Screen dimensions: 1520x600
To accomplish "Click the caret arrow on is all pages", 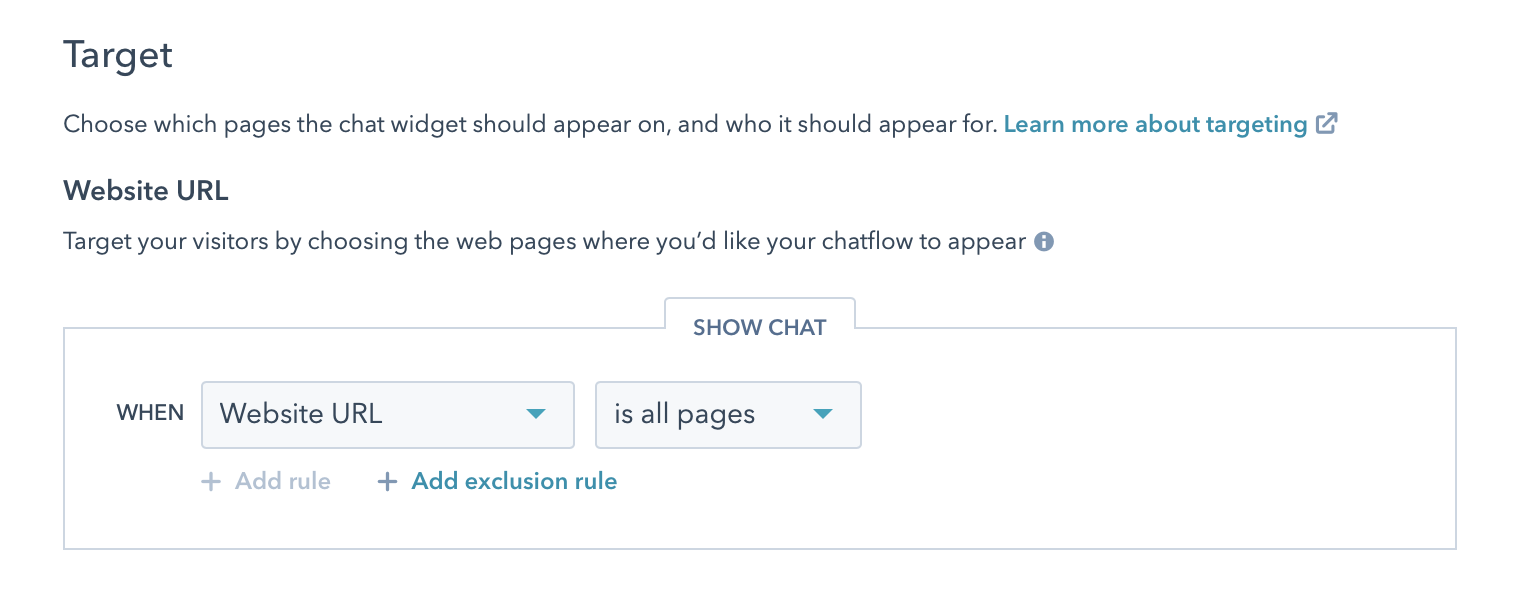I will click(x=823, y=414).
